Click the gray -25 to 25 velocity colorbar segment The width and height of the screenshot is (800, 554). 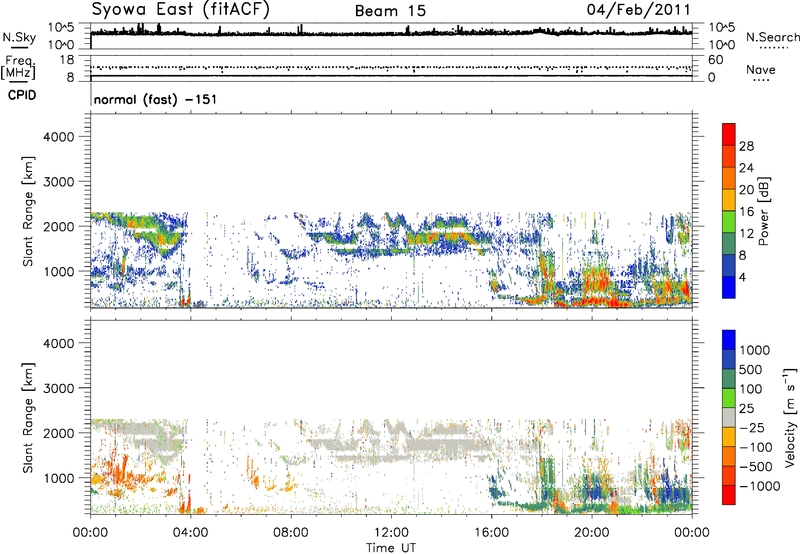729,417
